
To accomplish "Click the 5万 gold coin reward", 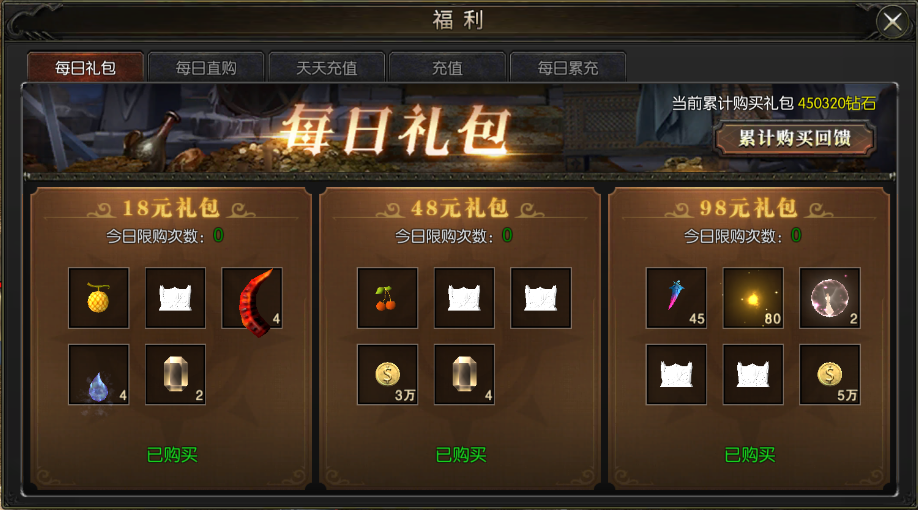I will 830,375.
